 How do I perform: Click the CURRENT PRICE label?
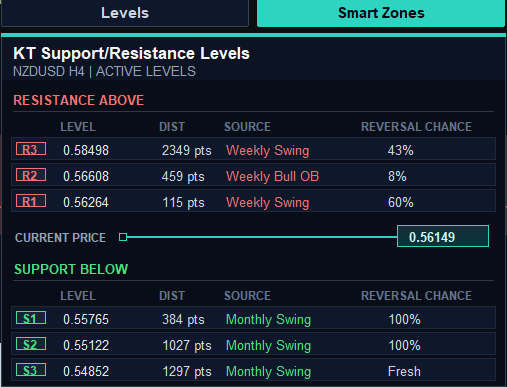coord(60,238)
